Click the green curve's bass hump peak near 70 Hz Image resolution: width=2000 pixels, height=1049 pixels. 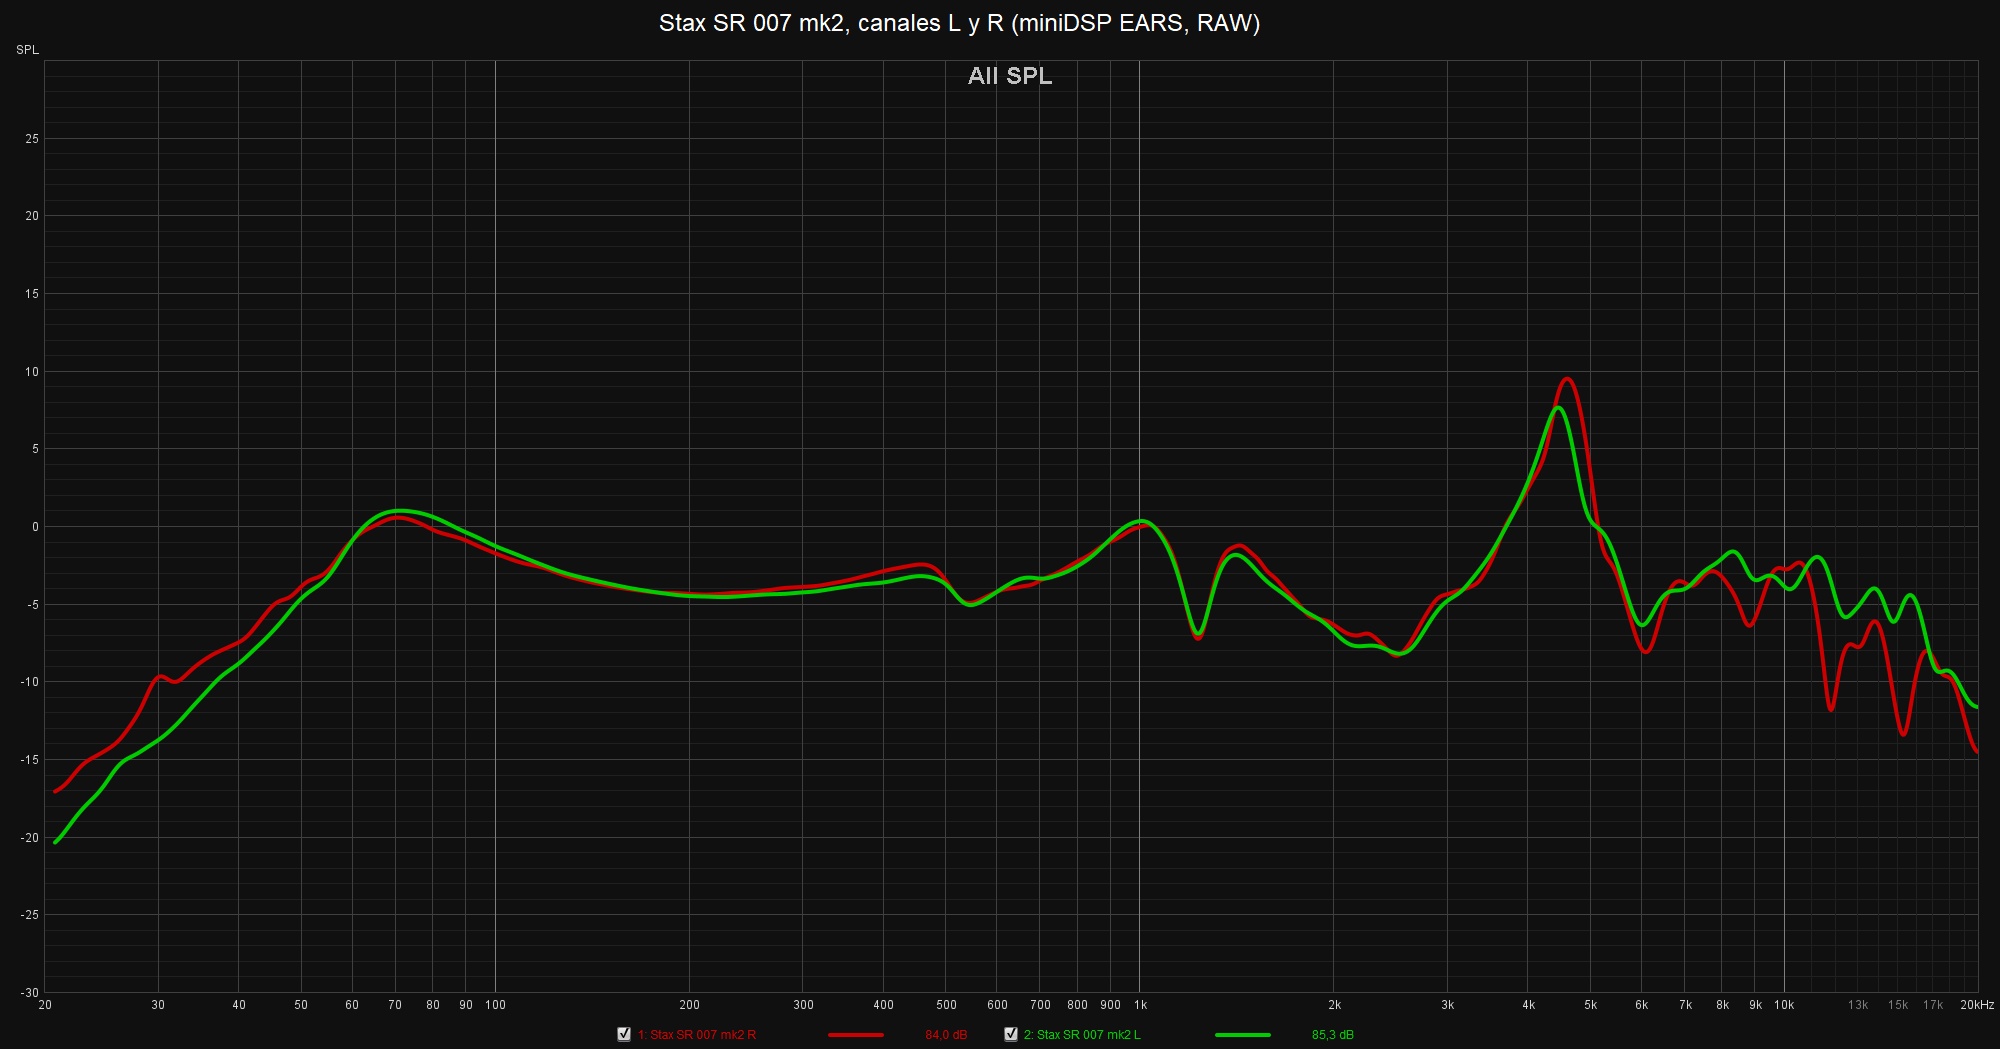(398, 510)
